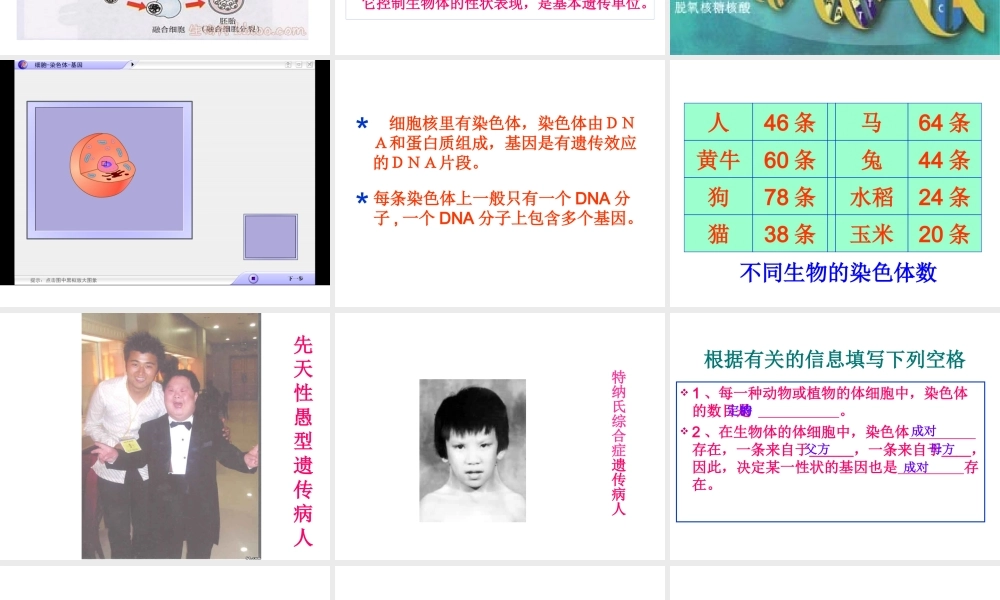Click the Flash slide title 细胞-染色体-基因

point(58,65)
